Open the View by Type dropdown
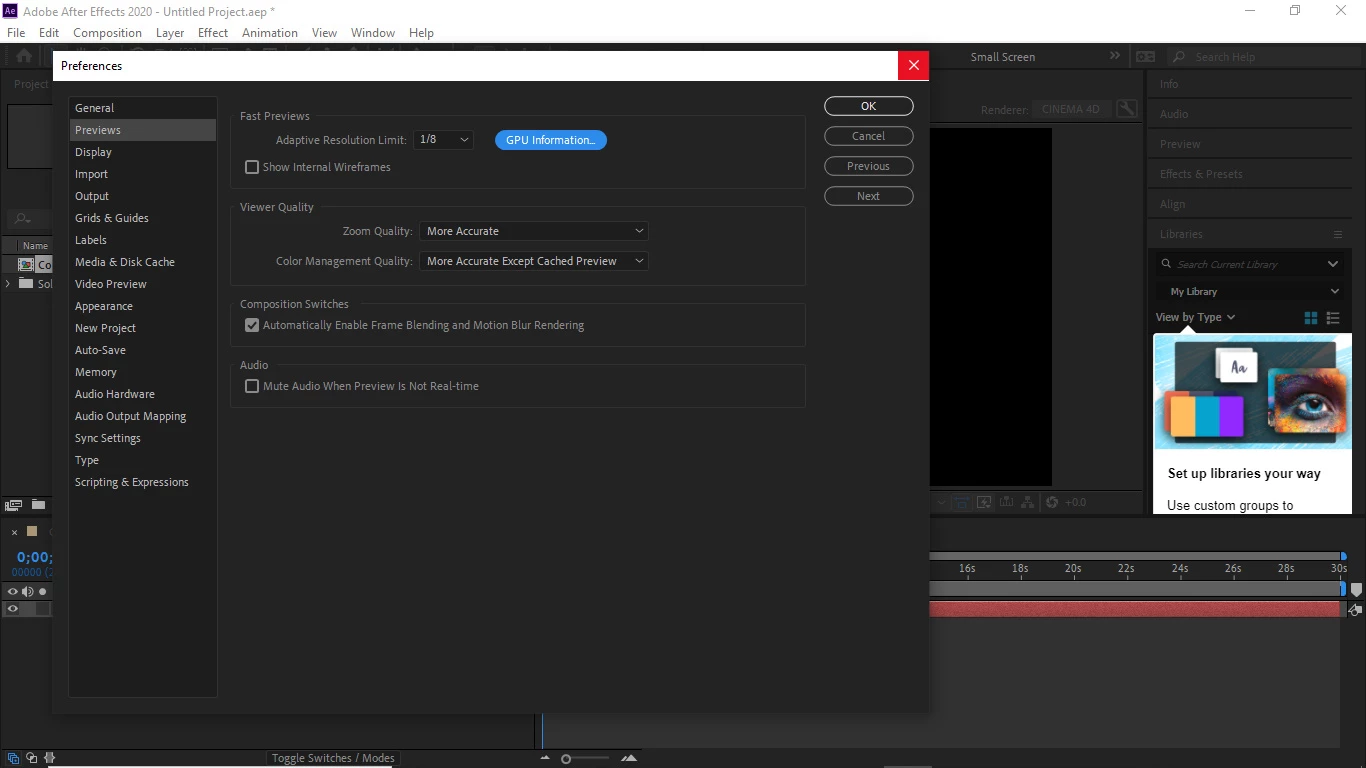The height and width of the screenshot is (768, 1366). pos(1195,317)
